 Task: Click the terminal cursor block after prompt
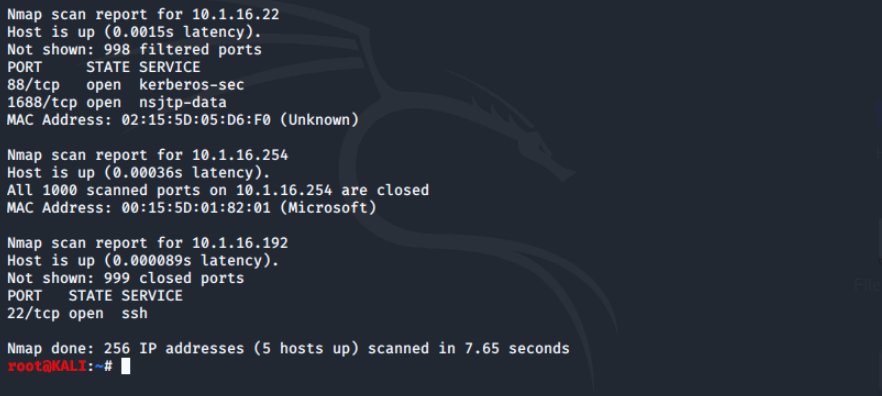[126, 366]
